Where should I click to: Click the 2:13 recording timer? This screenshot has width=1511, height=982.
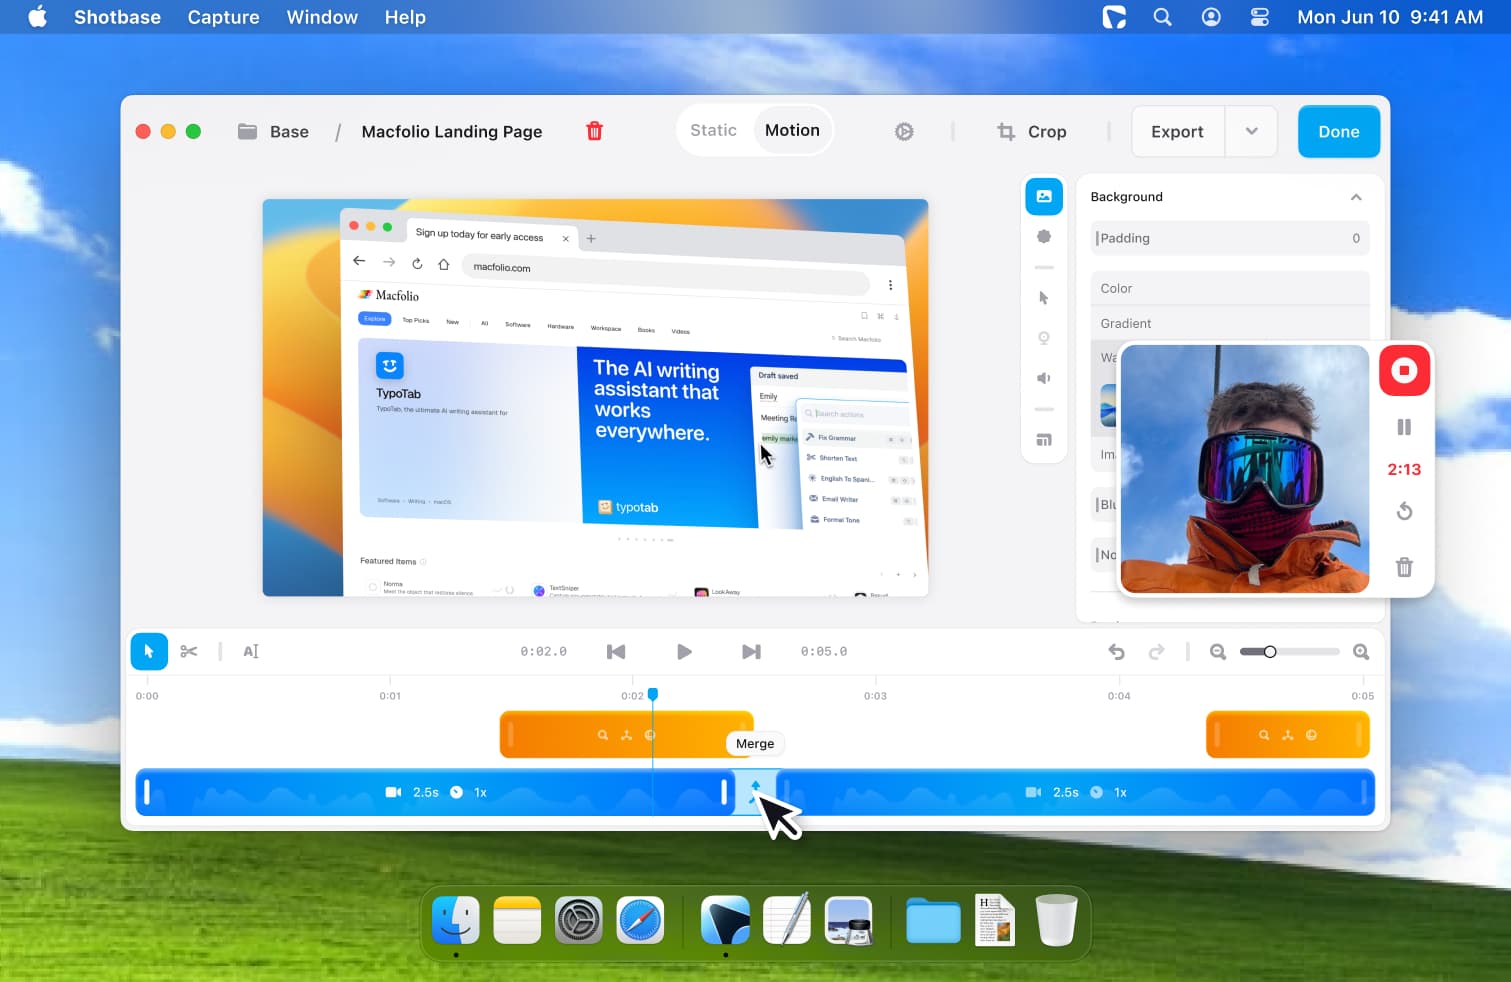pos(1404,469)
